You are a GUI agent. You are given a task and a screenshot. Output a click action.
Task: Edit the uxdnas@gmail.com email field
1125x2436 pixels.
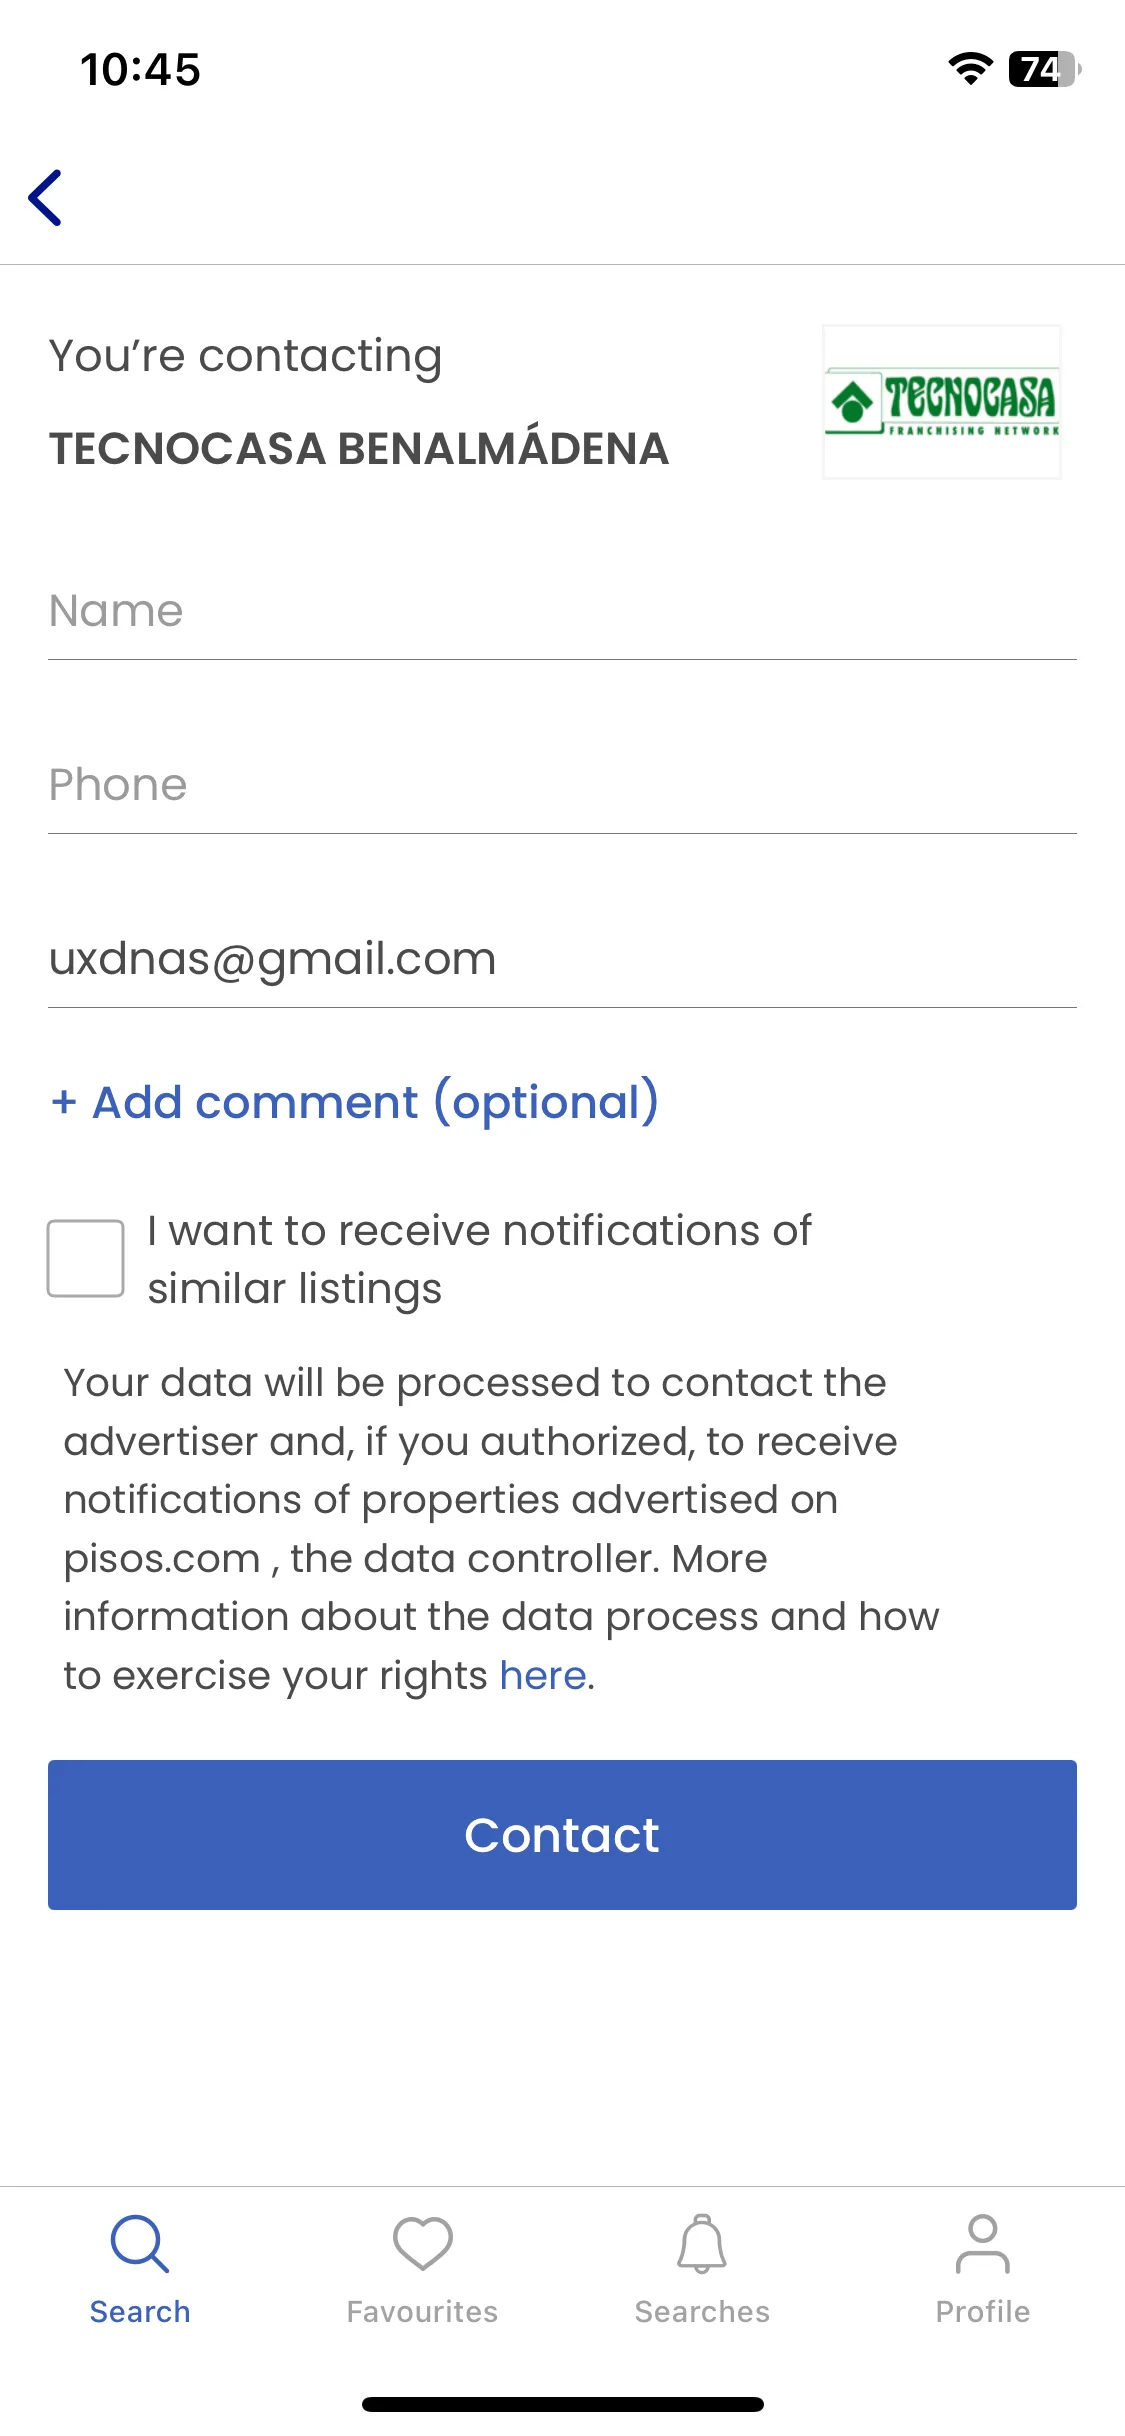562,959
